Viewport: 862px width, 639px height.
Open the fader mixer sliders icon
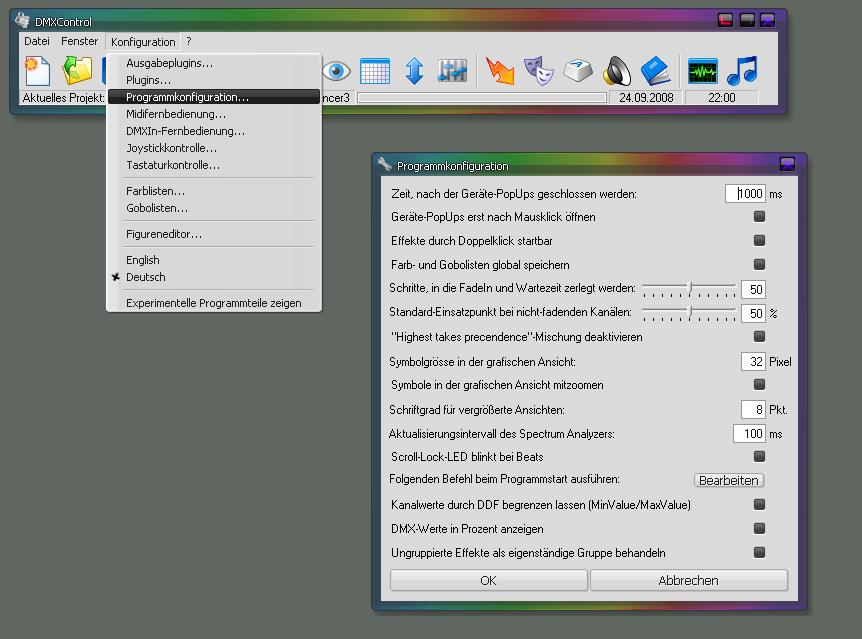[453, 71]
